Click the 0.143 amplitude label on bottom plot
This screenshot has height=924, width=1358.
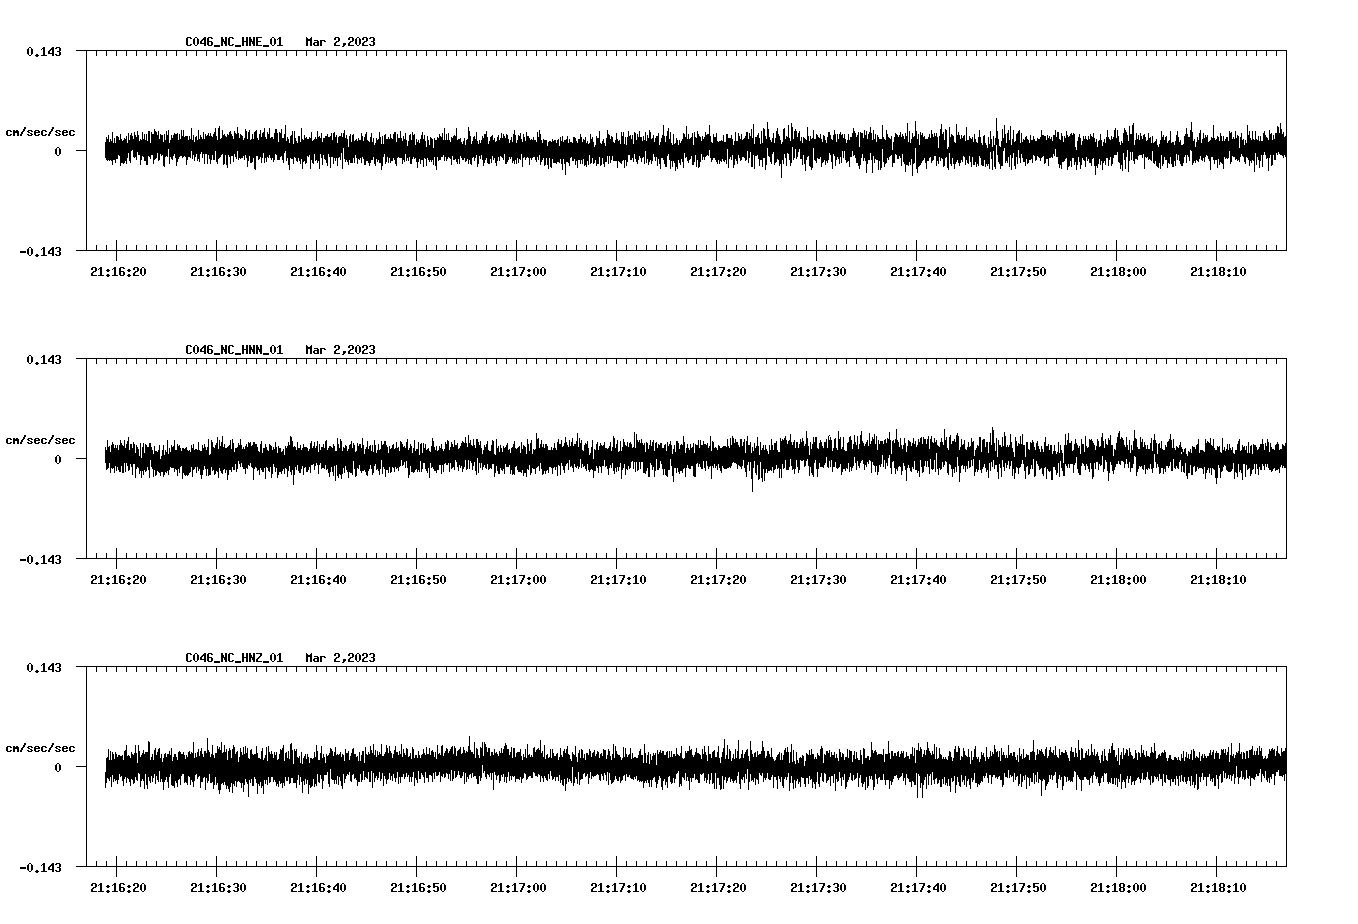point(45,666)
